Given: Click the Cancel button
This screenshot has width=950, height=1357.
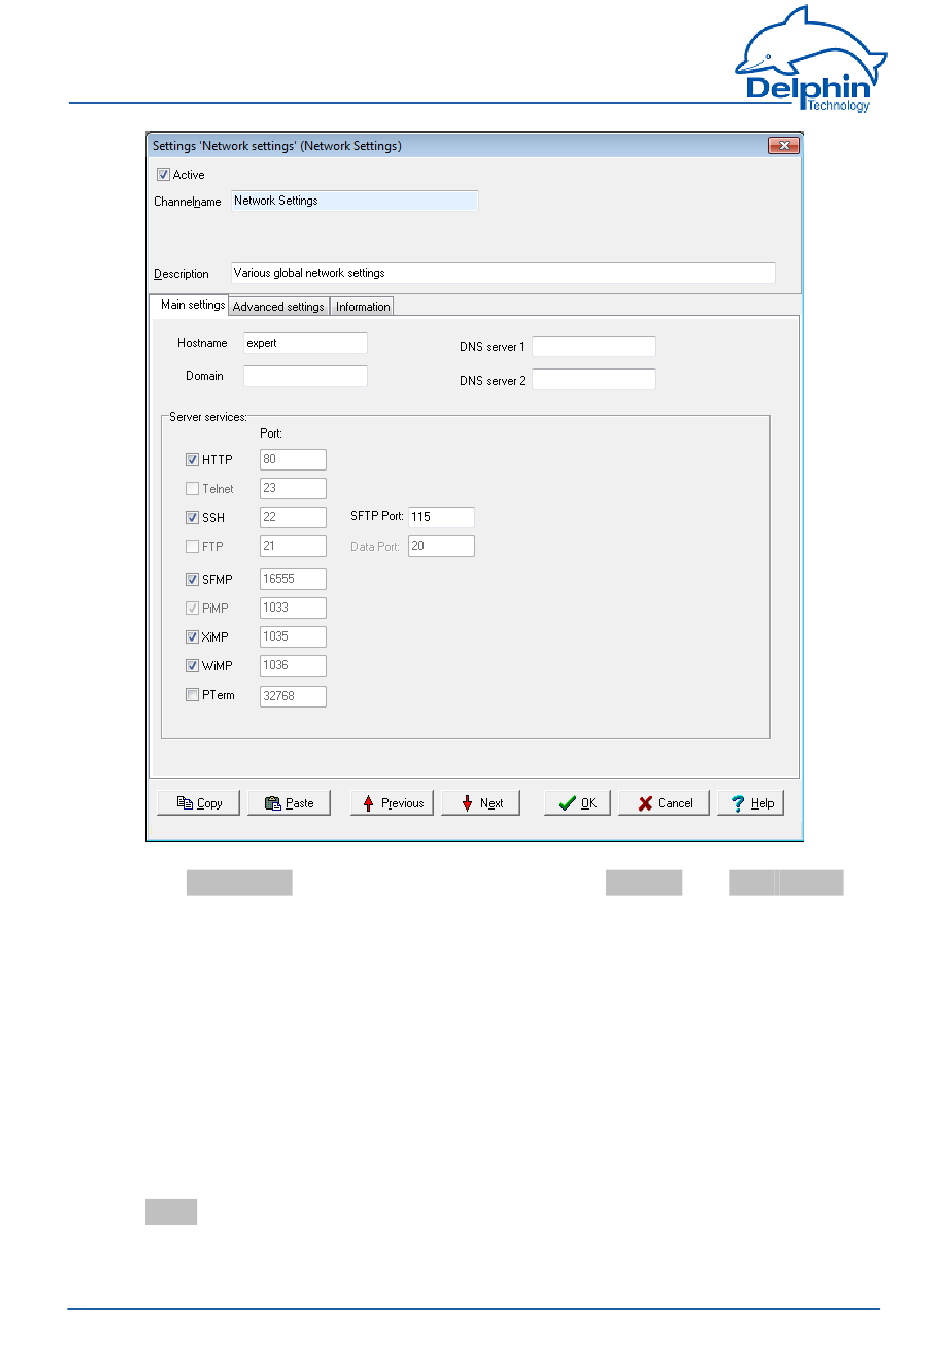Looking at the screenshot, I should click(664, 803).
